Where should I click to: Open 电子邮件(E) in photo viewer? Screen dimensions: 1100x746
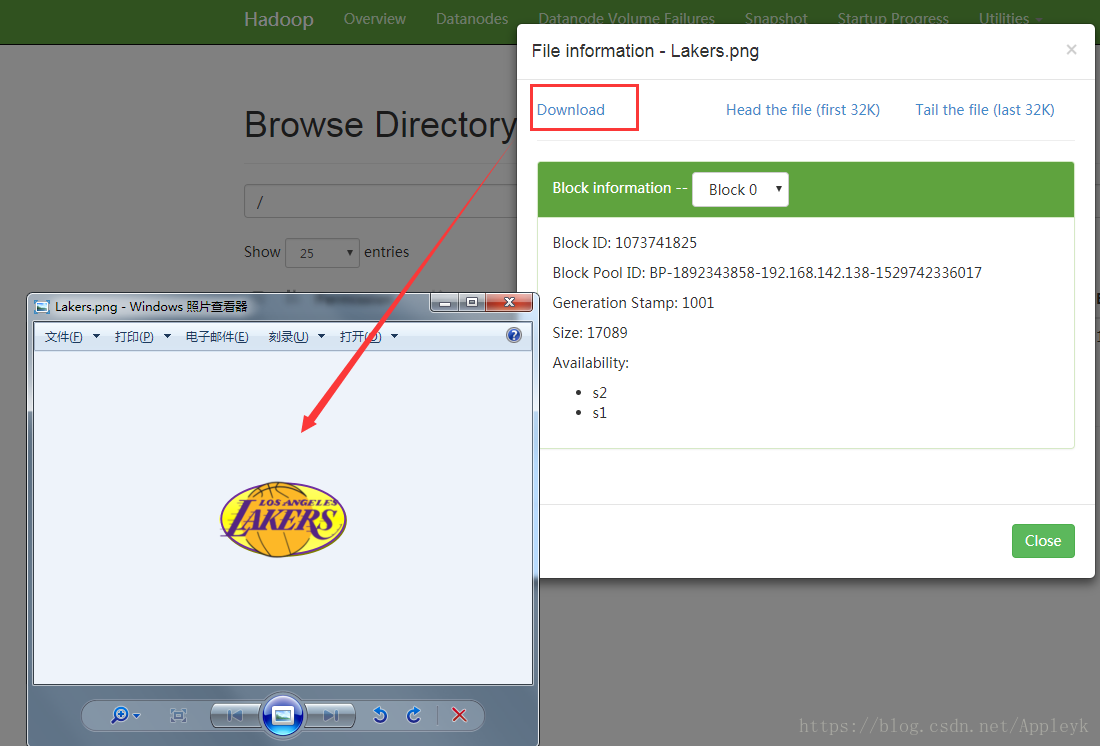(217, 337)
